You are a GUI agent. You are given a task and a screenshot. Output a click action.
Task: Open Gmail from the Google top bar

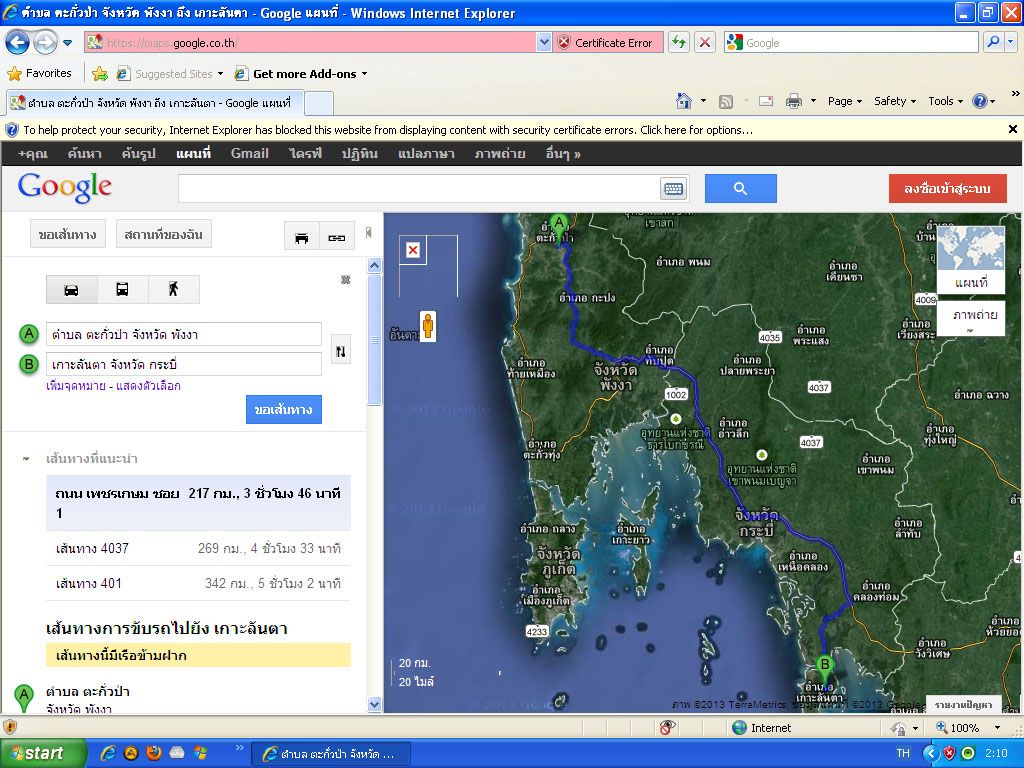tap(249, 154)
